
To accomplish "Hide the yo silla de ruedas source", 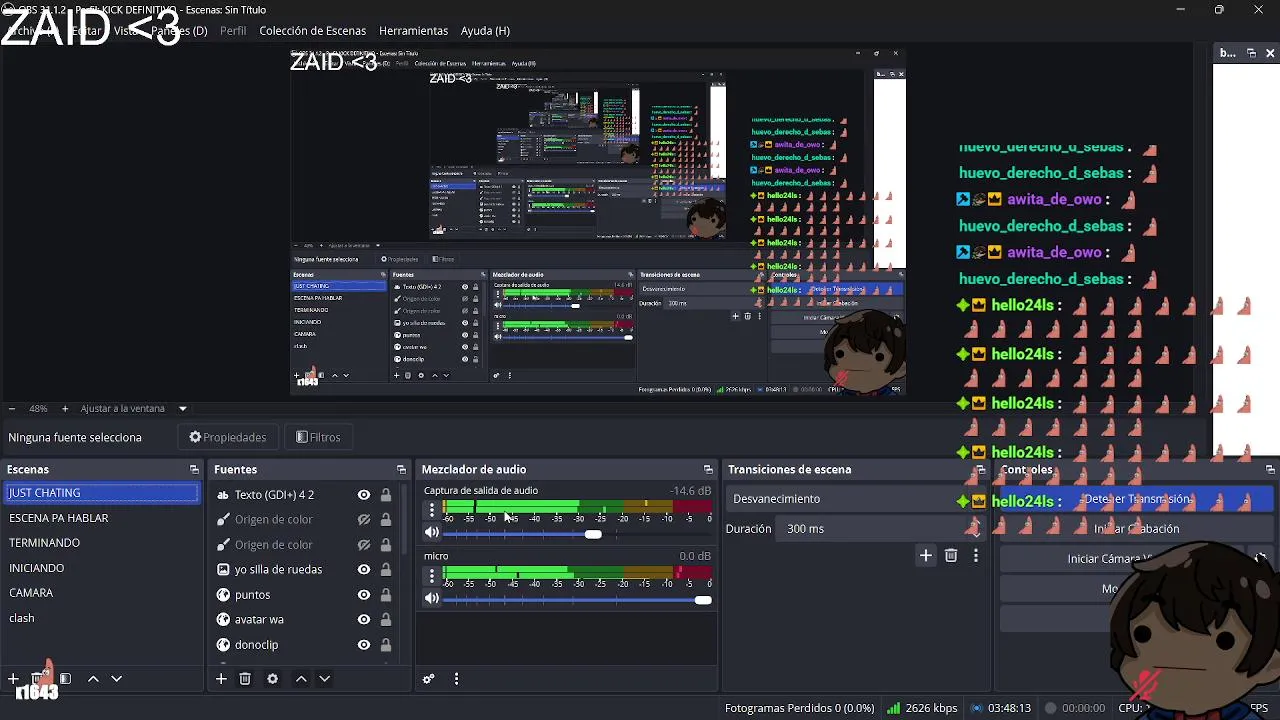I will pos(364,569).
